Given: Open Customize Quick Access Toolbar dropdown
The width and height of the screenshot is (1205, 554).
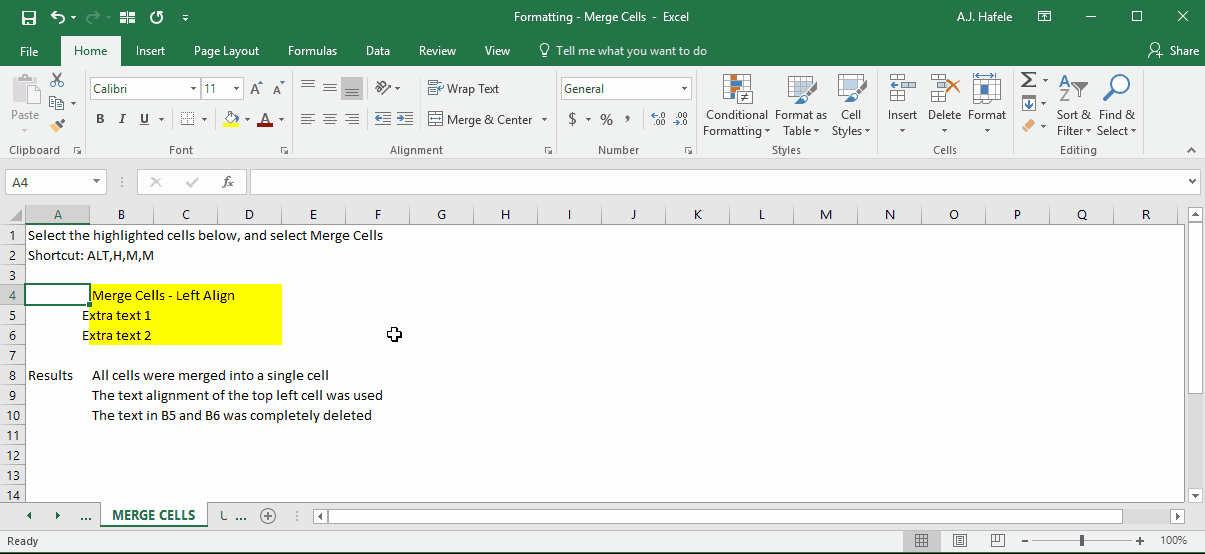Looking at the screenshot, I should pos(186,18).
